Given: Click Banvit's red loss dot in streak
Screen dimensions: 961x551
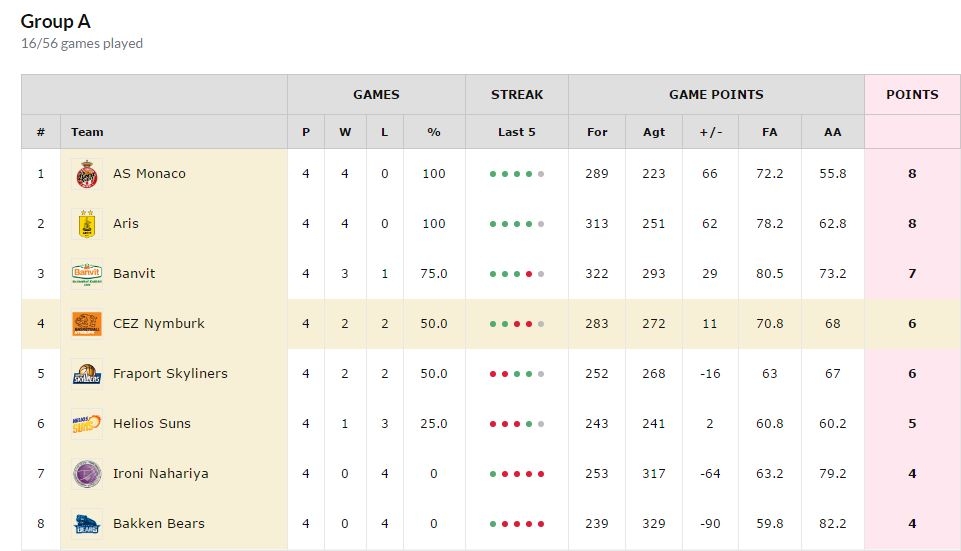Looking at the screenshot, I should pos(529,274).
